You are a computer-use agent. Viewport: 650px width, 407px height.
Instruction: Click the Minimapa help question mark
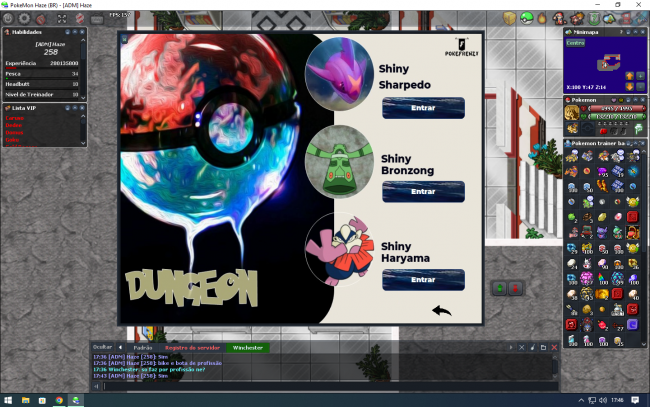[621, 32]
